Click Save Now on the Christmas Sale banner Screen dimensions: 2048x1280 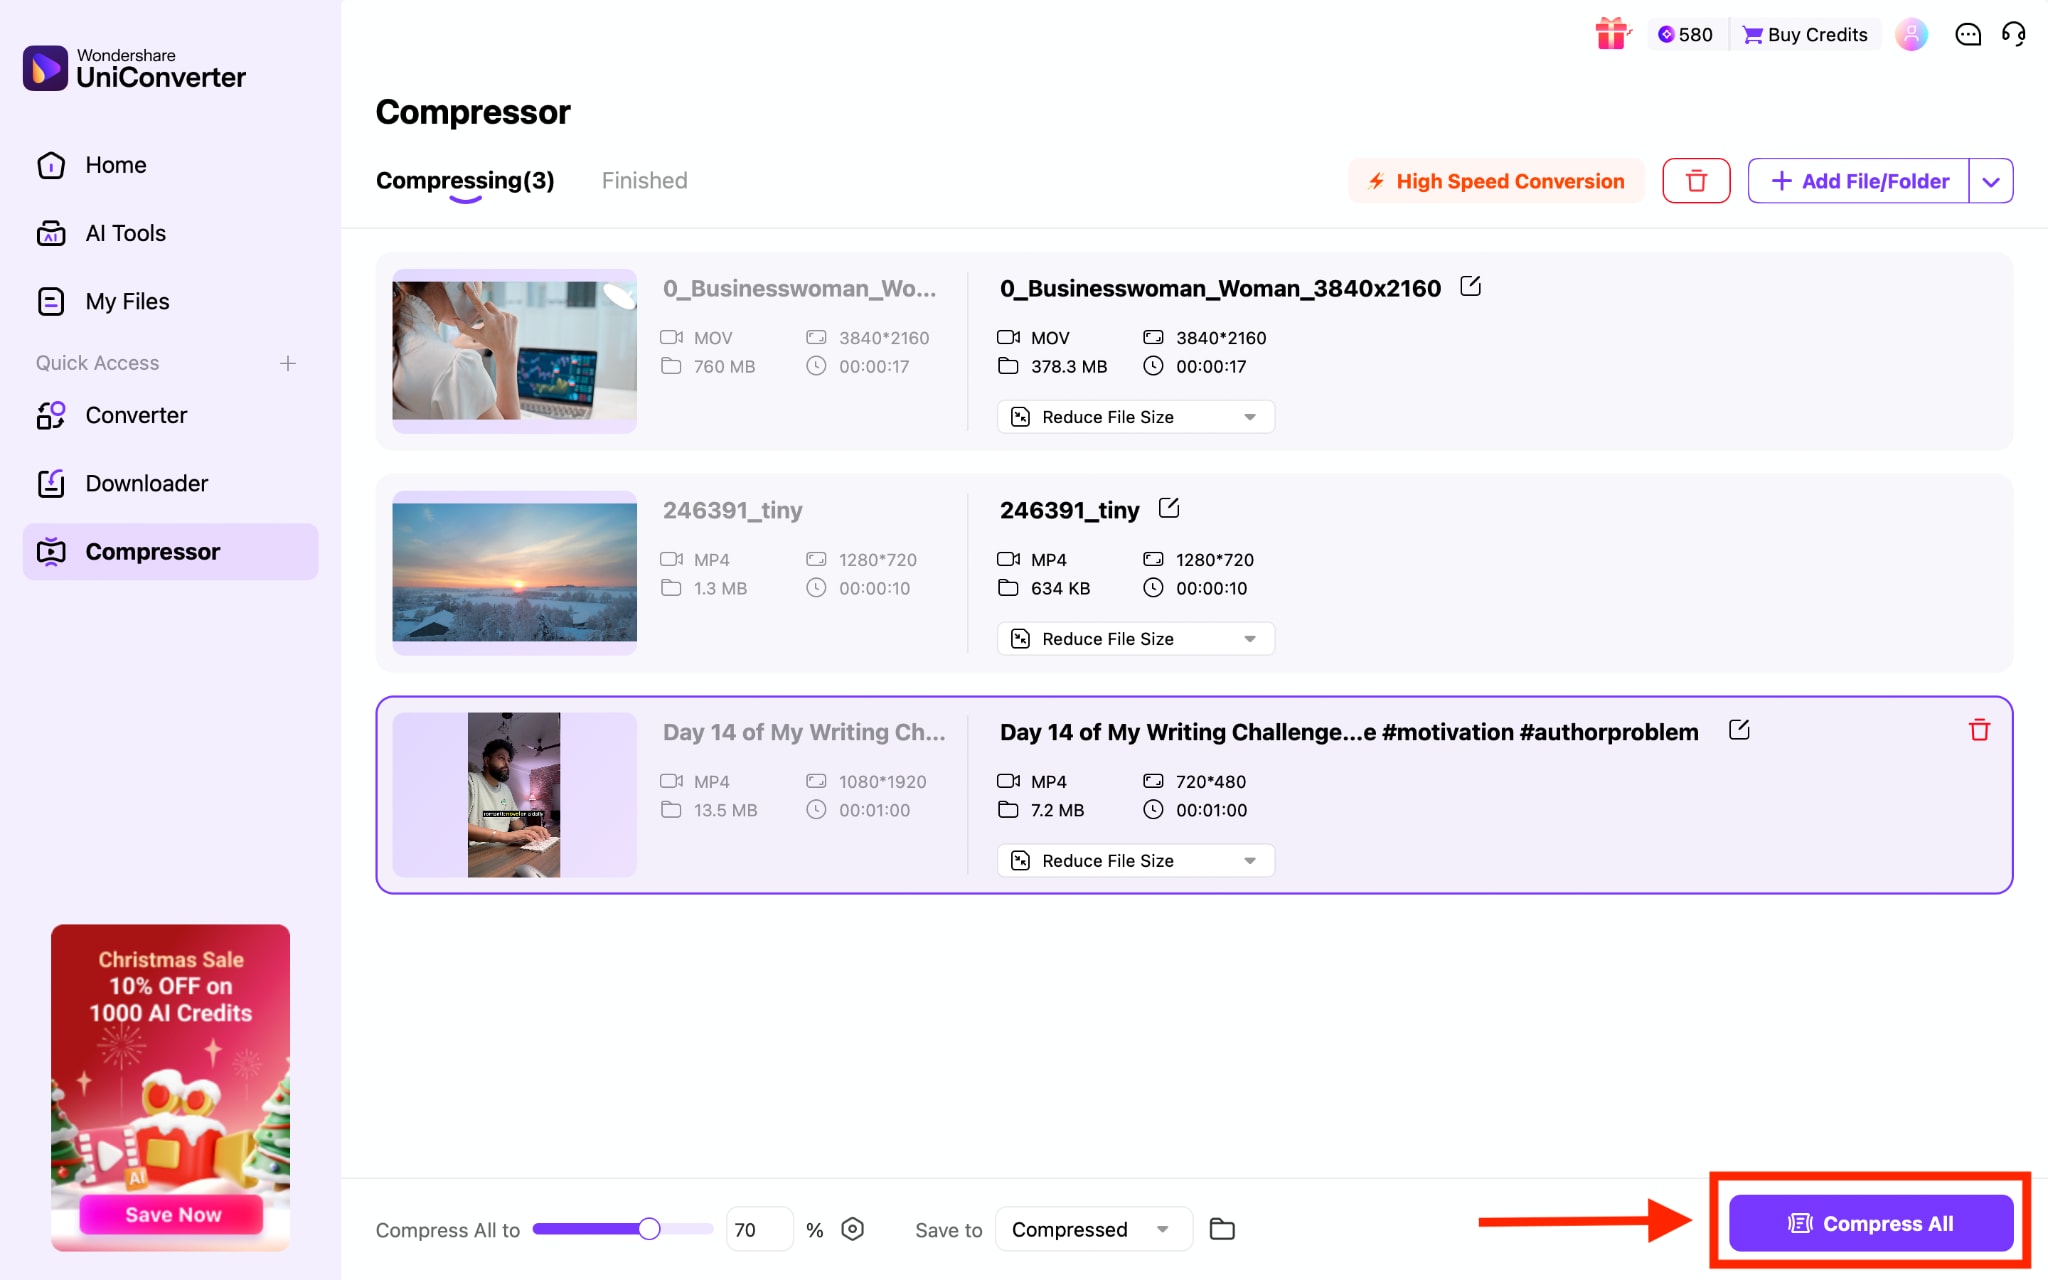(x=170, y=1214)
